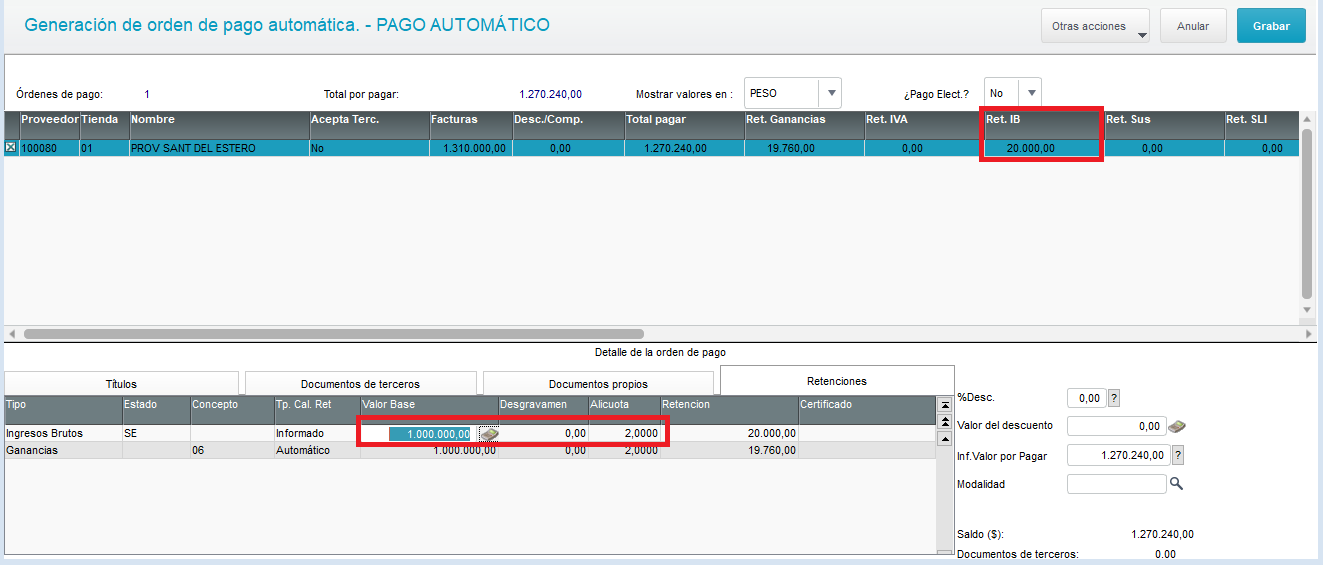Click the Valor del descuento field
This screenshot has width=1323, height=565.
(1117, 426)
